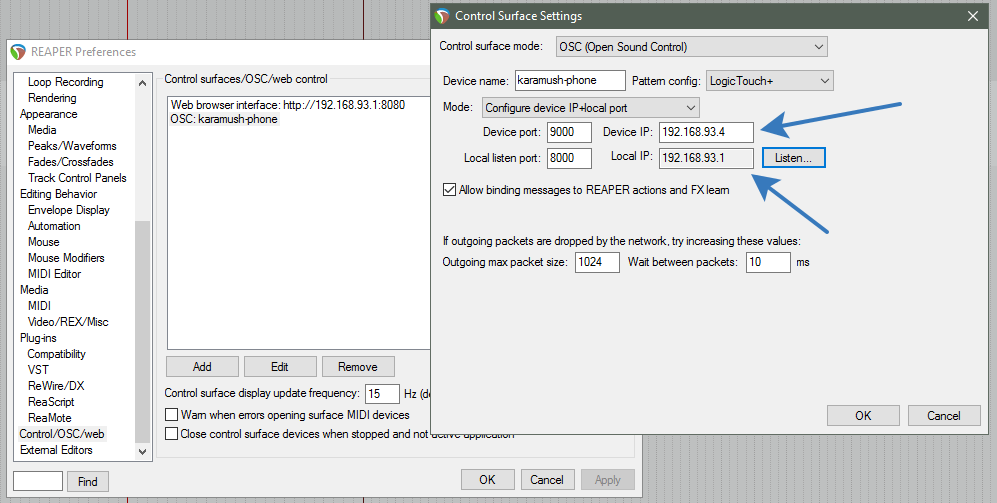Select Video/REX/Misc in preferences tree
The image size is (997, 503).
pyautogui.click(x=68, y=322)
